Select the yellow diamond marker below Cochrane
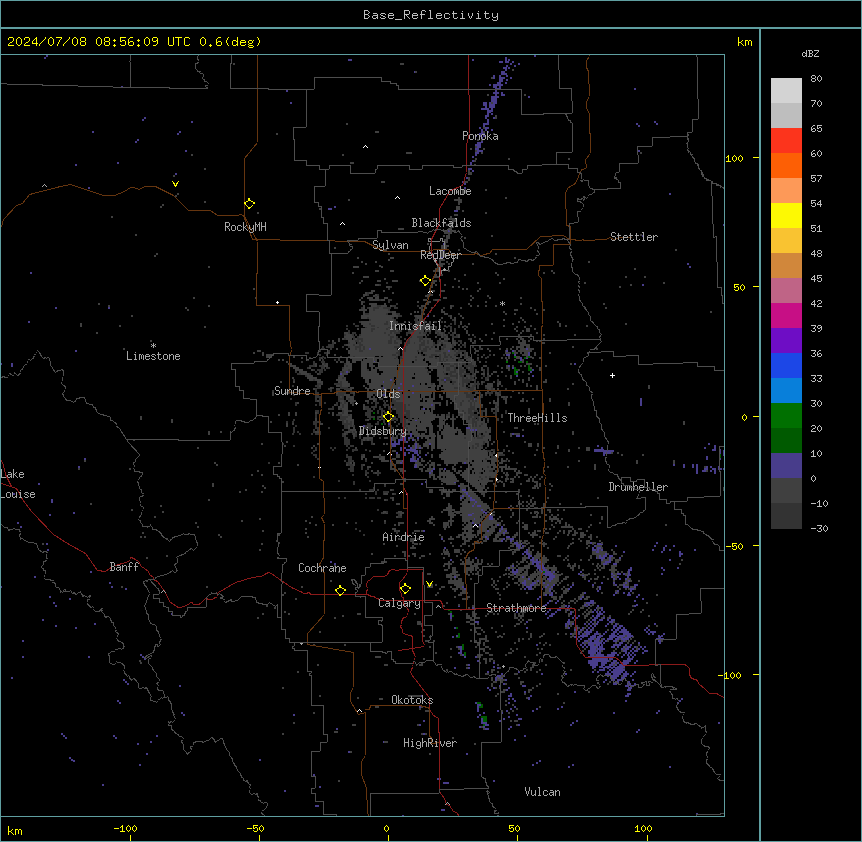Viewport: 862px width, 842px height. [340, 590]
